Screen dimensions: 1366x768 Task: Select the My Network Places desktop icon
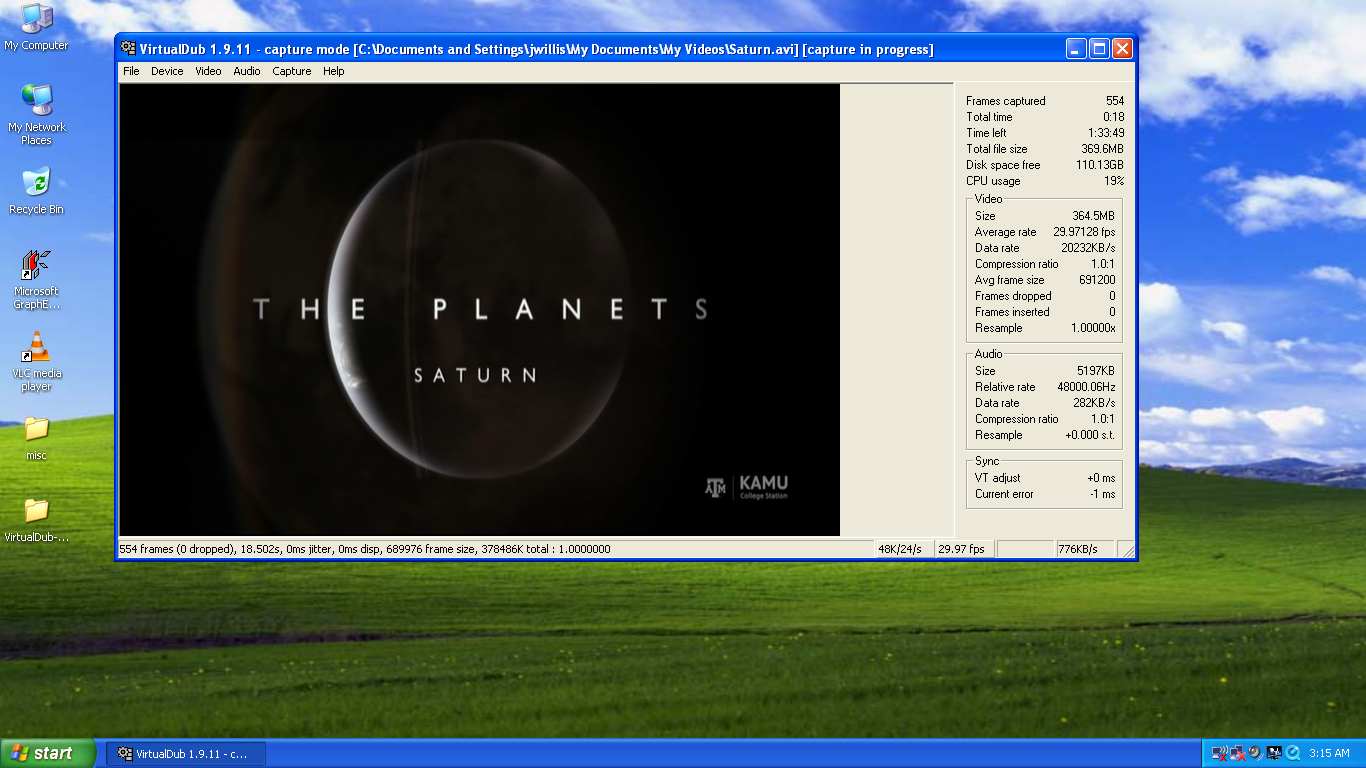pyautogui.click(x=36, y=115)
